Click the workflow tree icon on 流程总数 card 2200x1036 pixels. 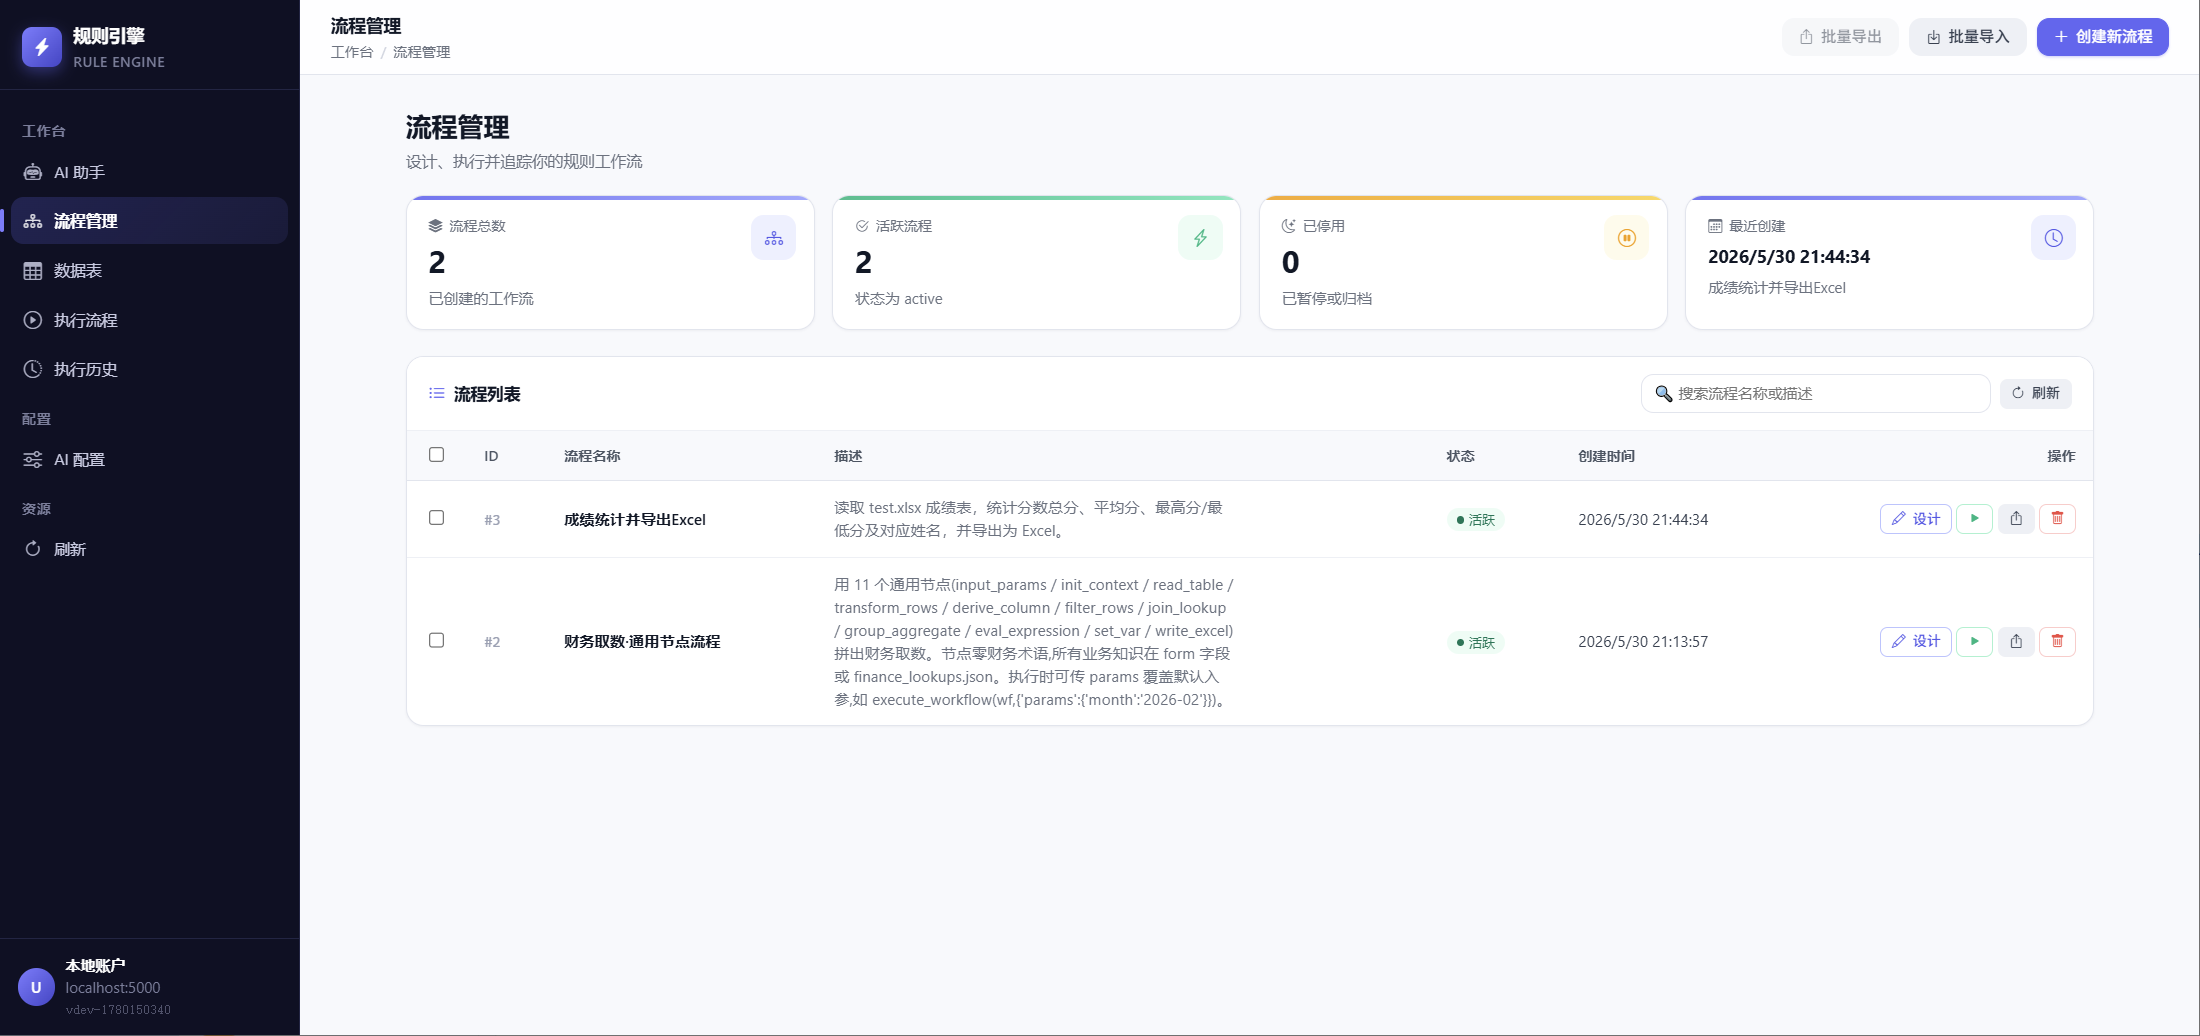[774, 238]
